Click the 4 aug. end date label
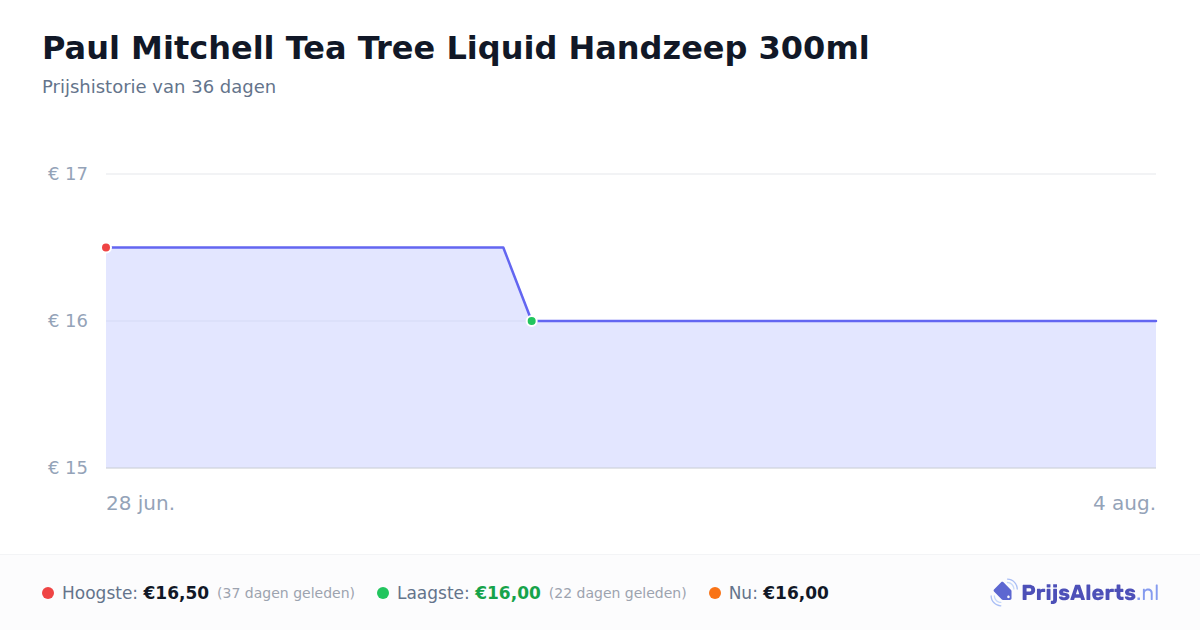 (x=1124, y=503)
